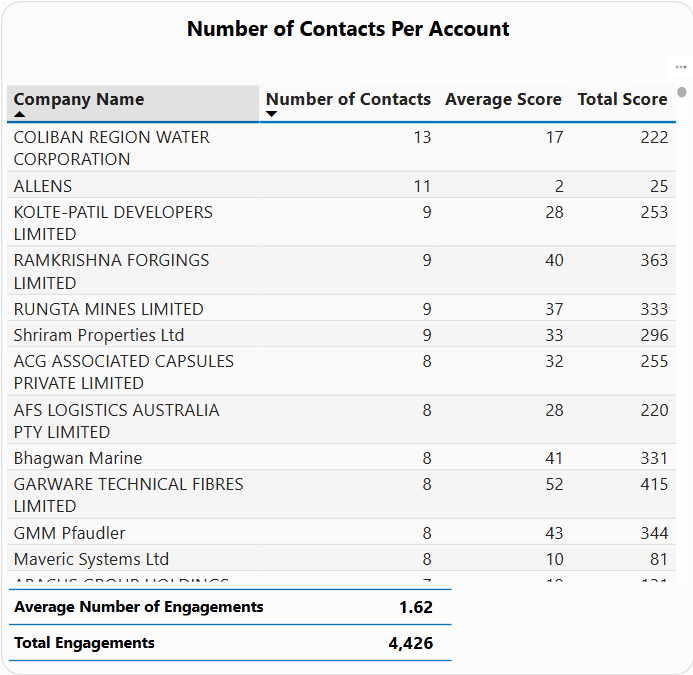Click total score 296 for Shriram Properties
The height and width of the screenshot is (675, 693).
[654, 335]
